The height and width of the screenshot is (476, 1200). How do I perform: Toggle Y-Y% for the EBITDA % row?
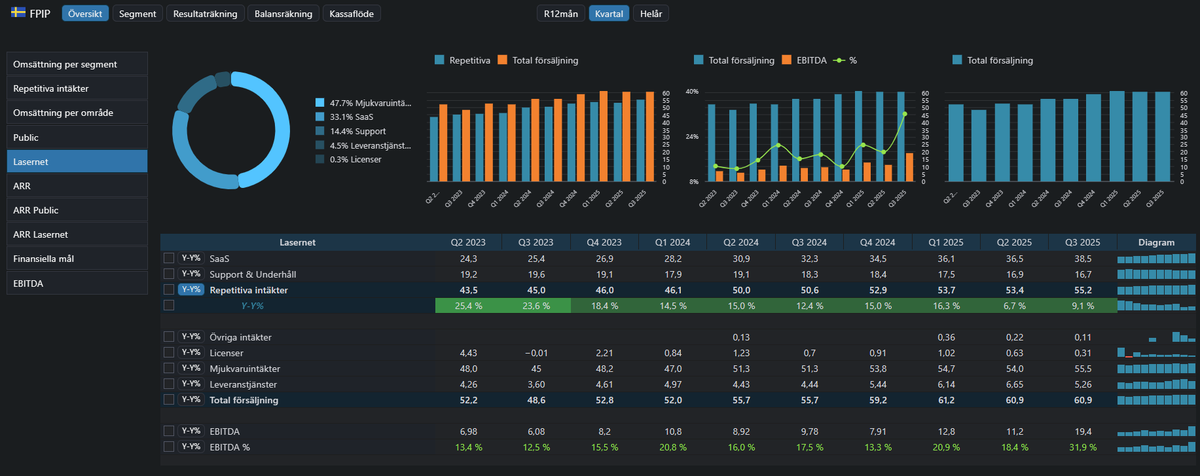click(191, 446)
